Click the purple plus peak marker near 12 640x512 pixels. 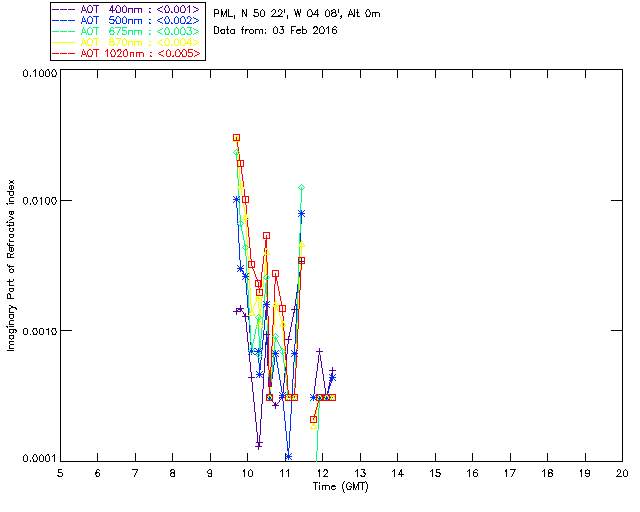click(320, 352)
